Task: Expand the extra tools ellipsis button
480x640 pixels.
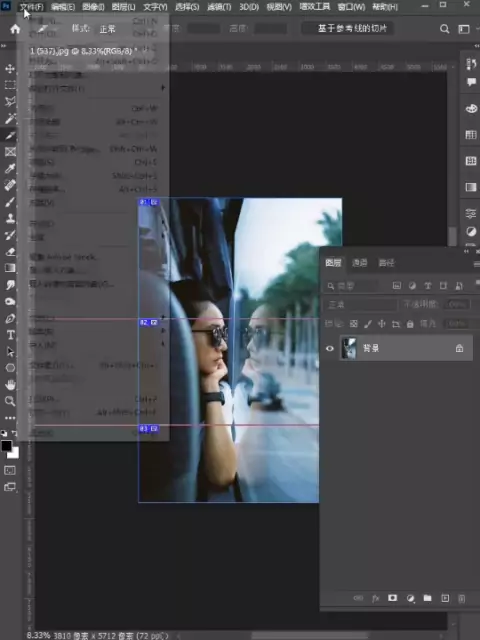Action: tap(10, 418)
